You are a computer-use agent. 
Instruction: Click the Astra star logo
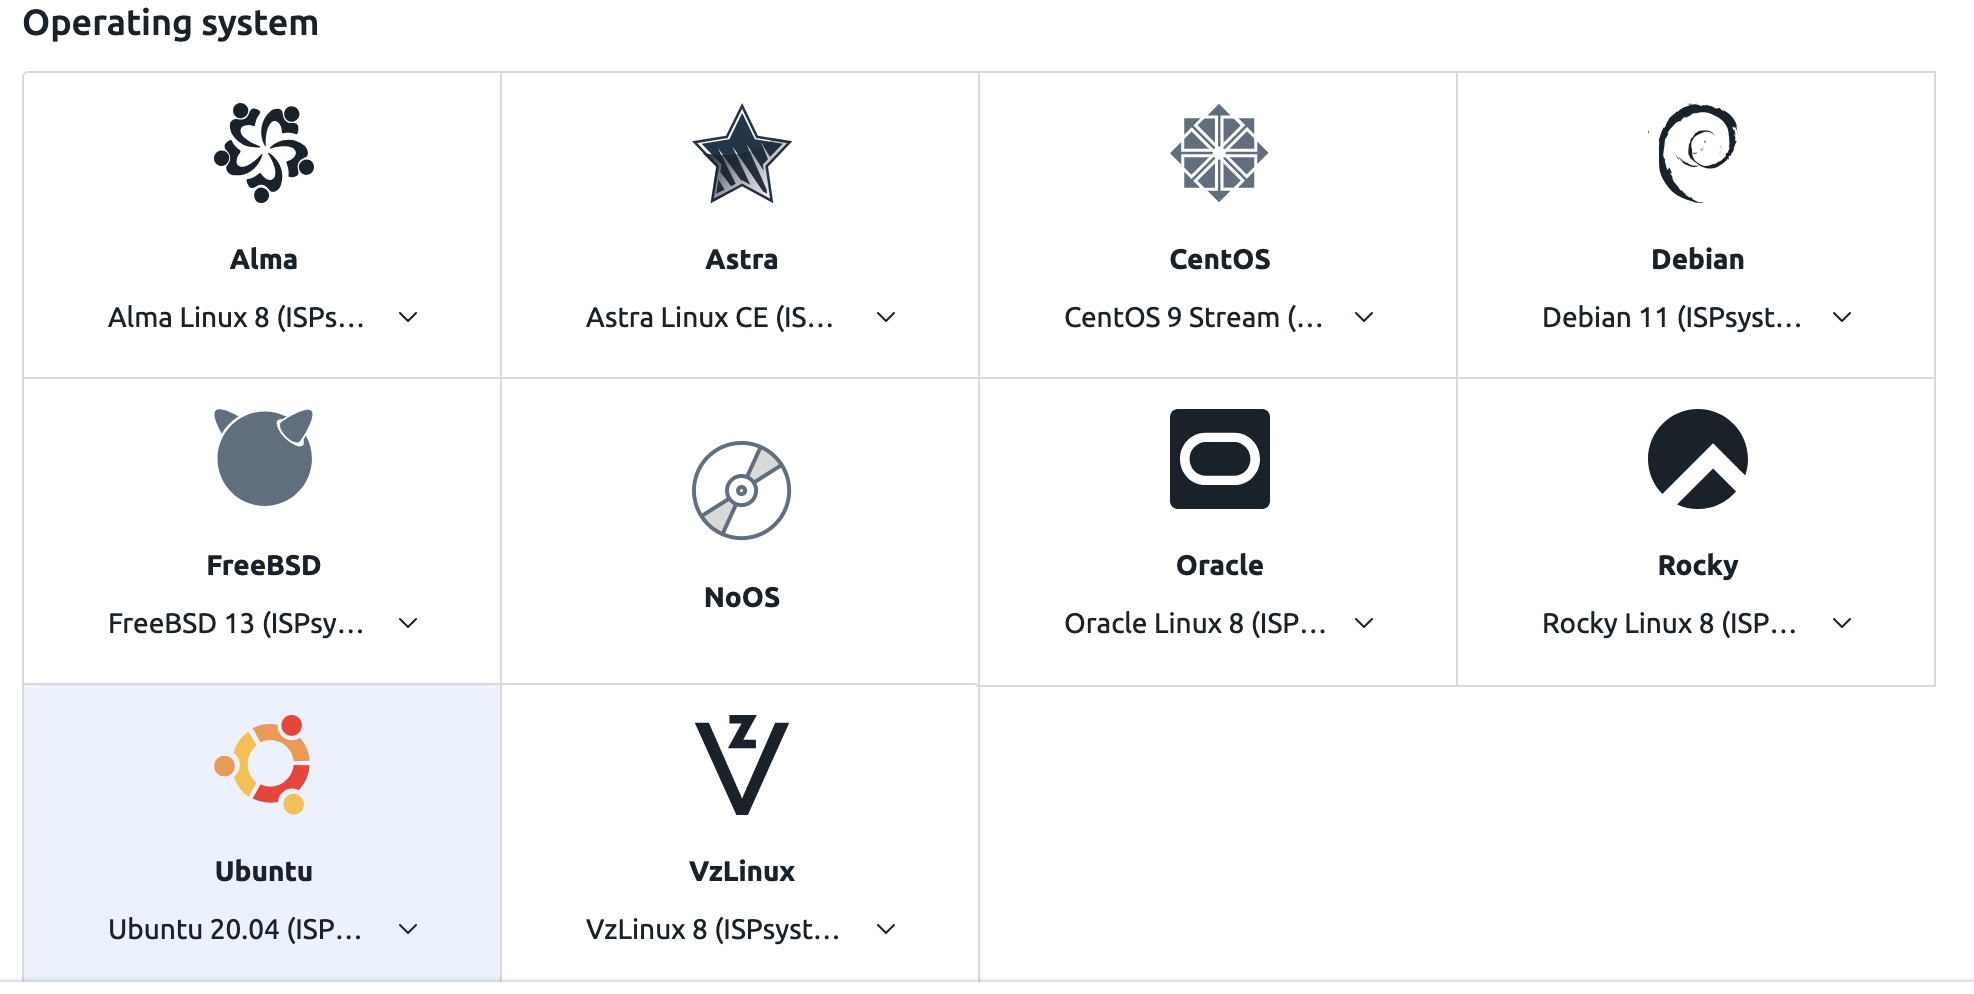pos(741,155)
